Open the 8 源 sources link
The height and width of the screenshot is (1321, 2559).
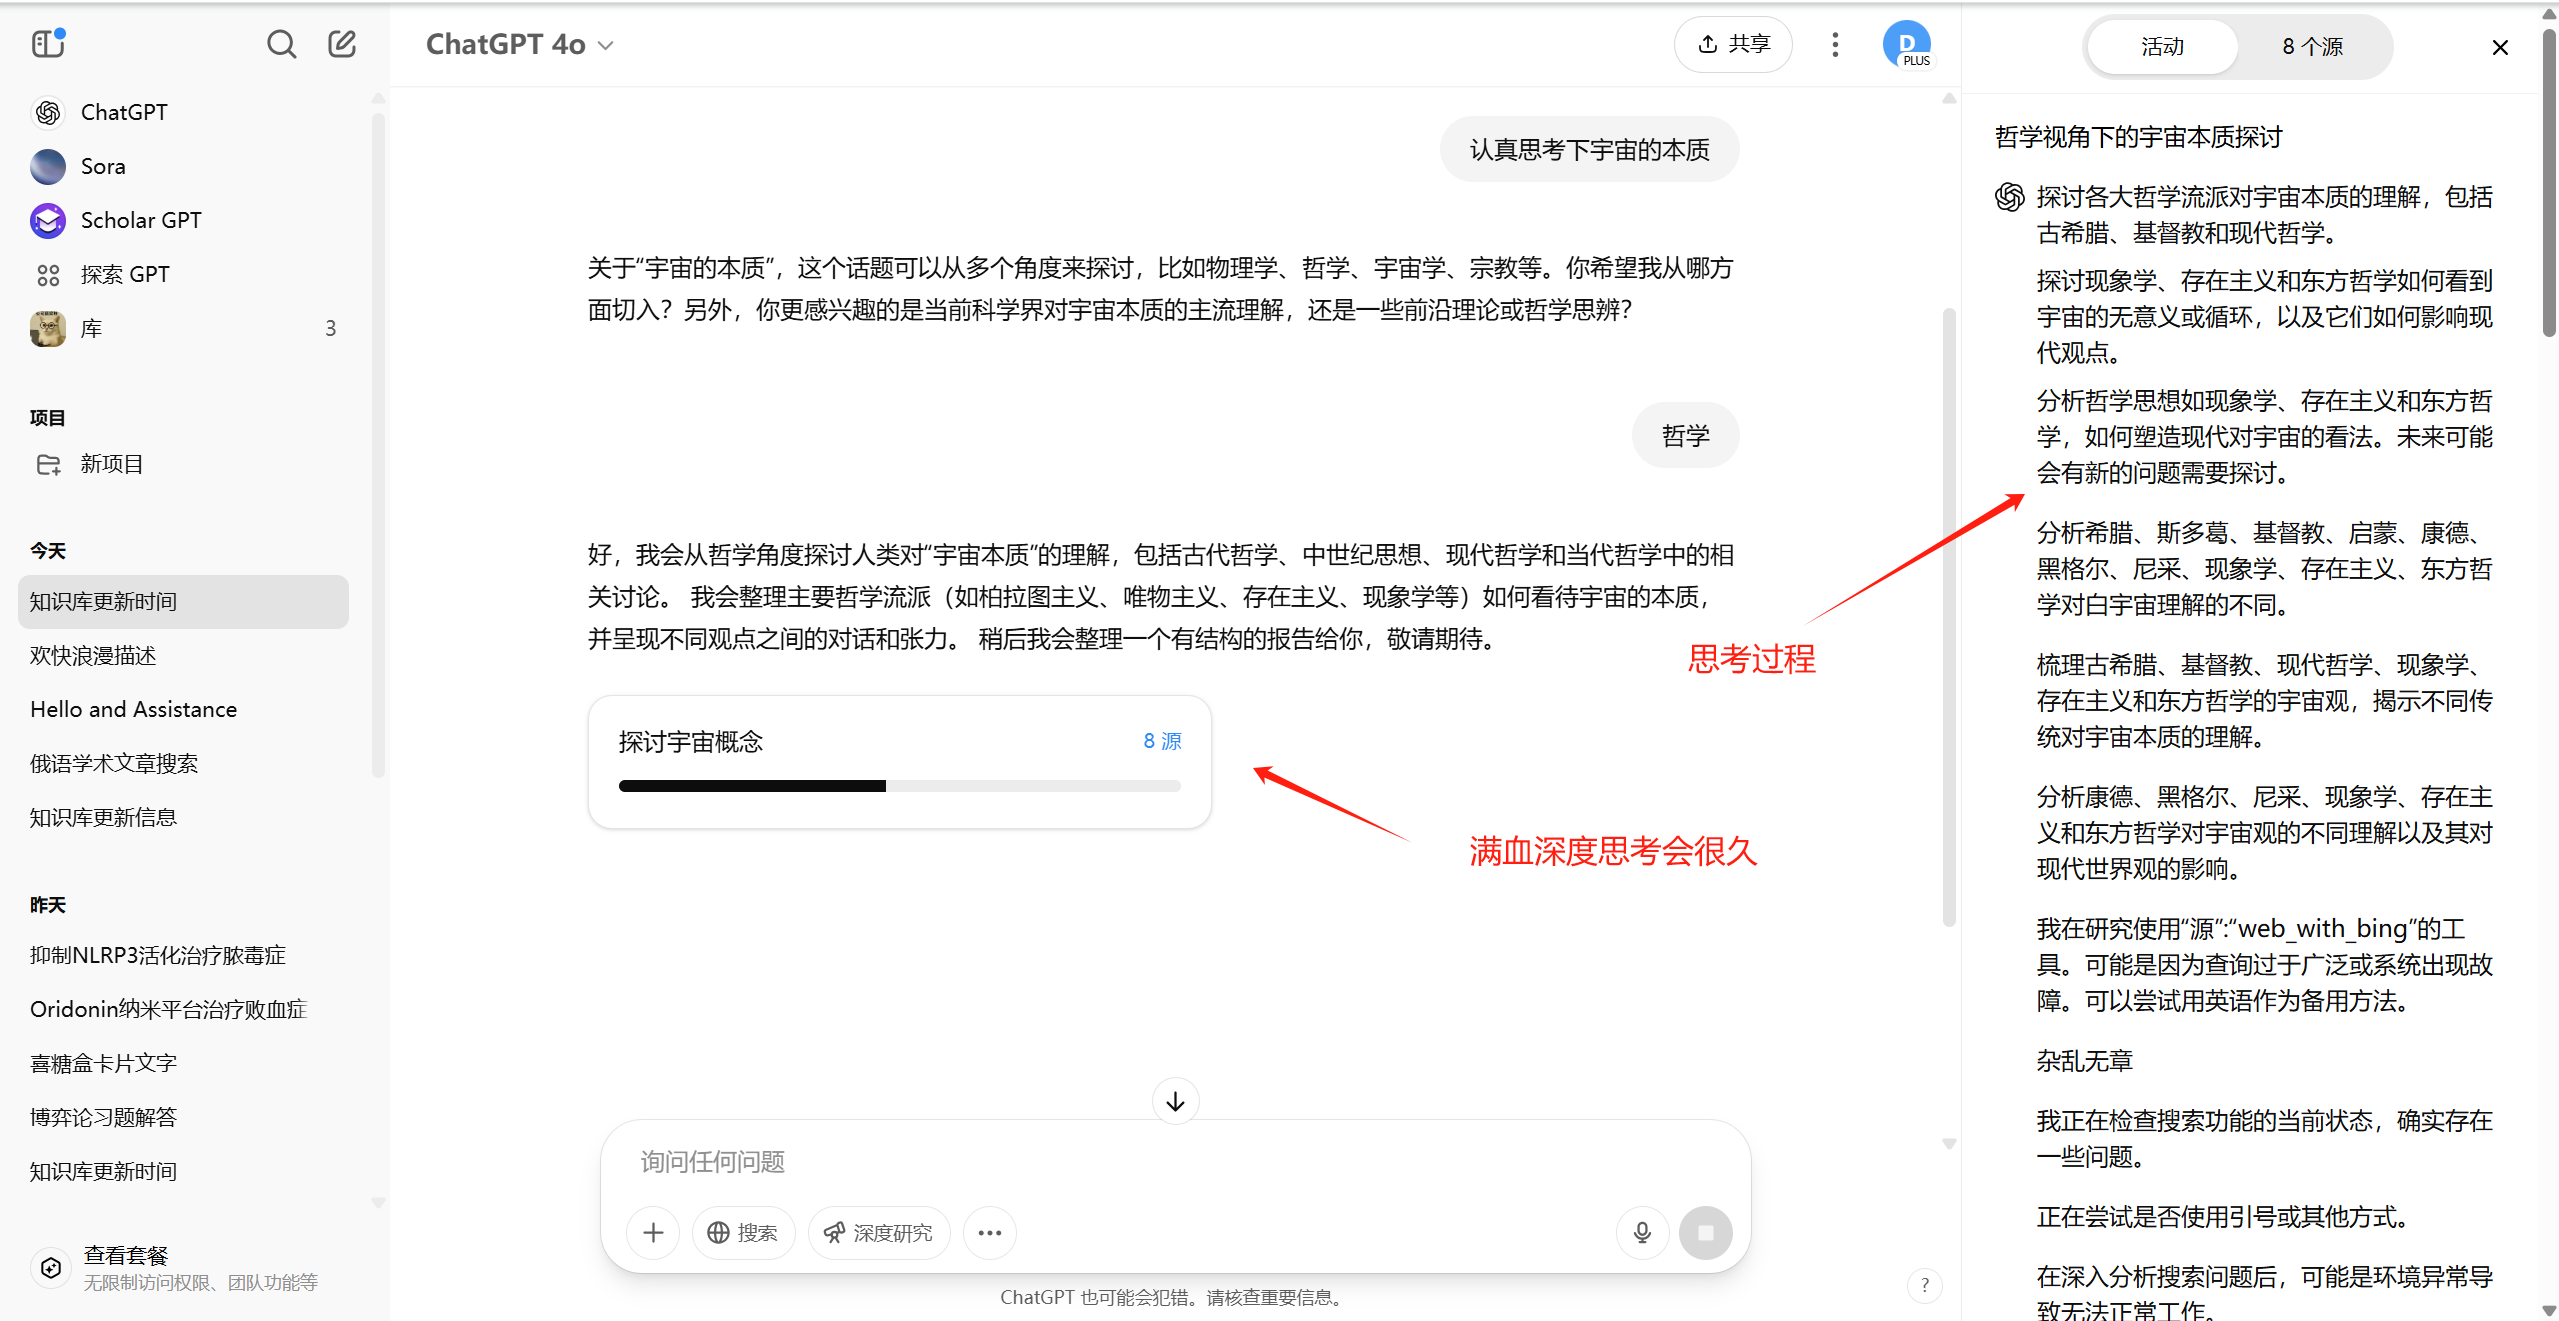point(1162,741)
